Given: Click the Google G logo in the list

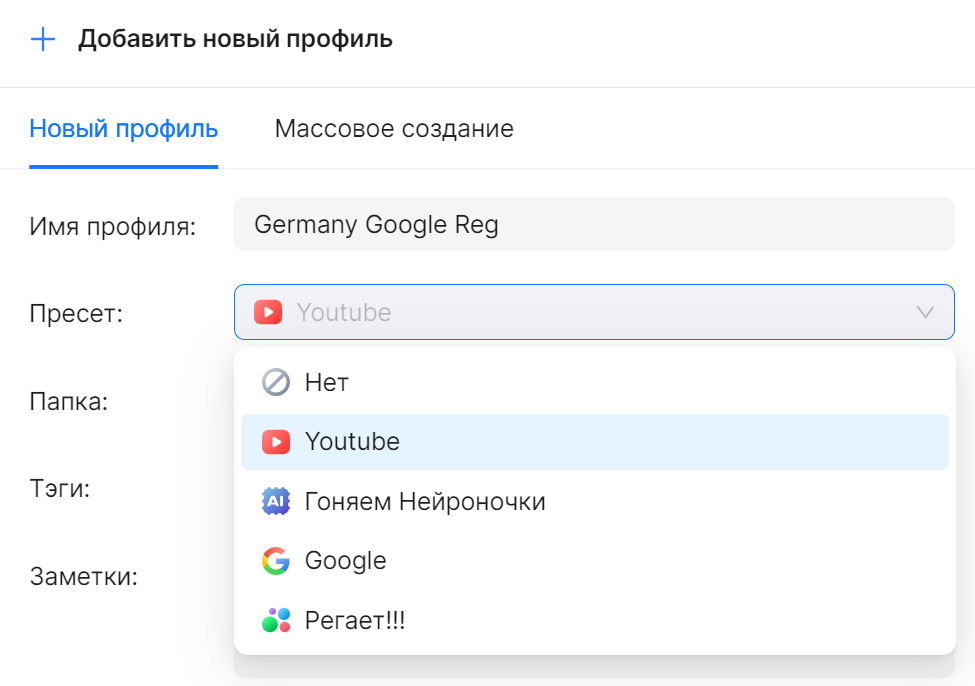Looking at the screenshot, I should 275,561.
